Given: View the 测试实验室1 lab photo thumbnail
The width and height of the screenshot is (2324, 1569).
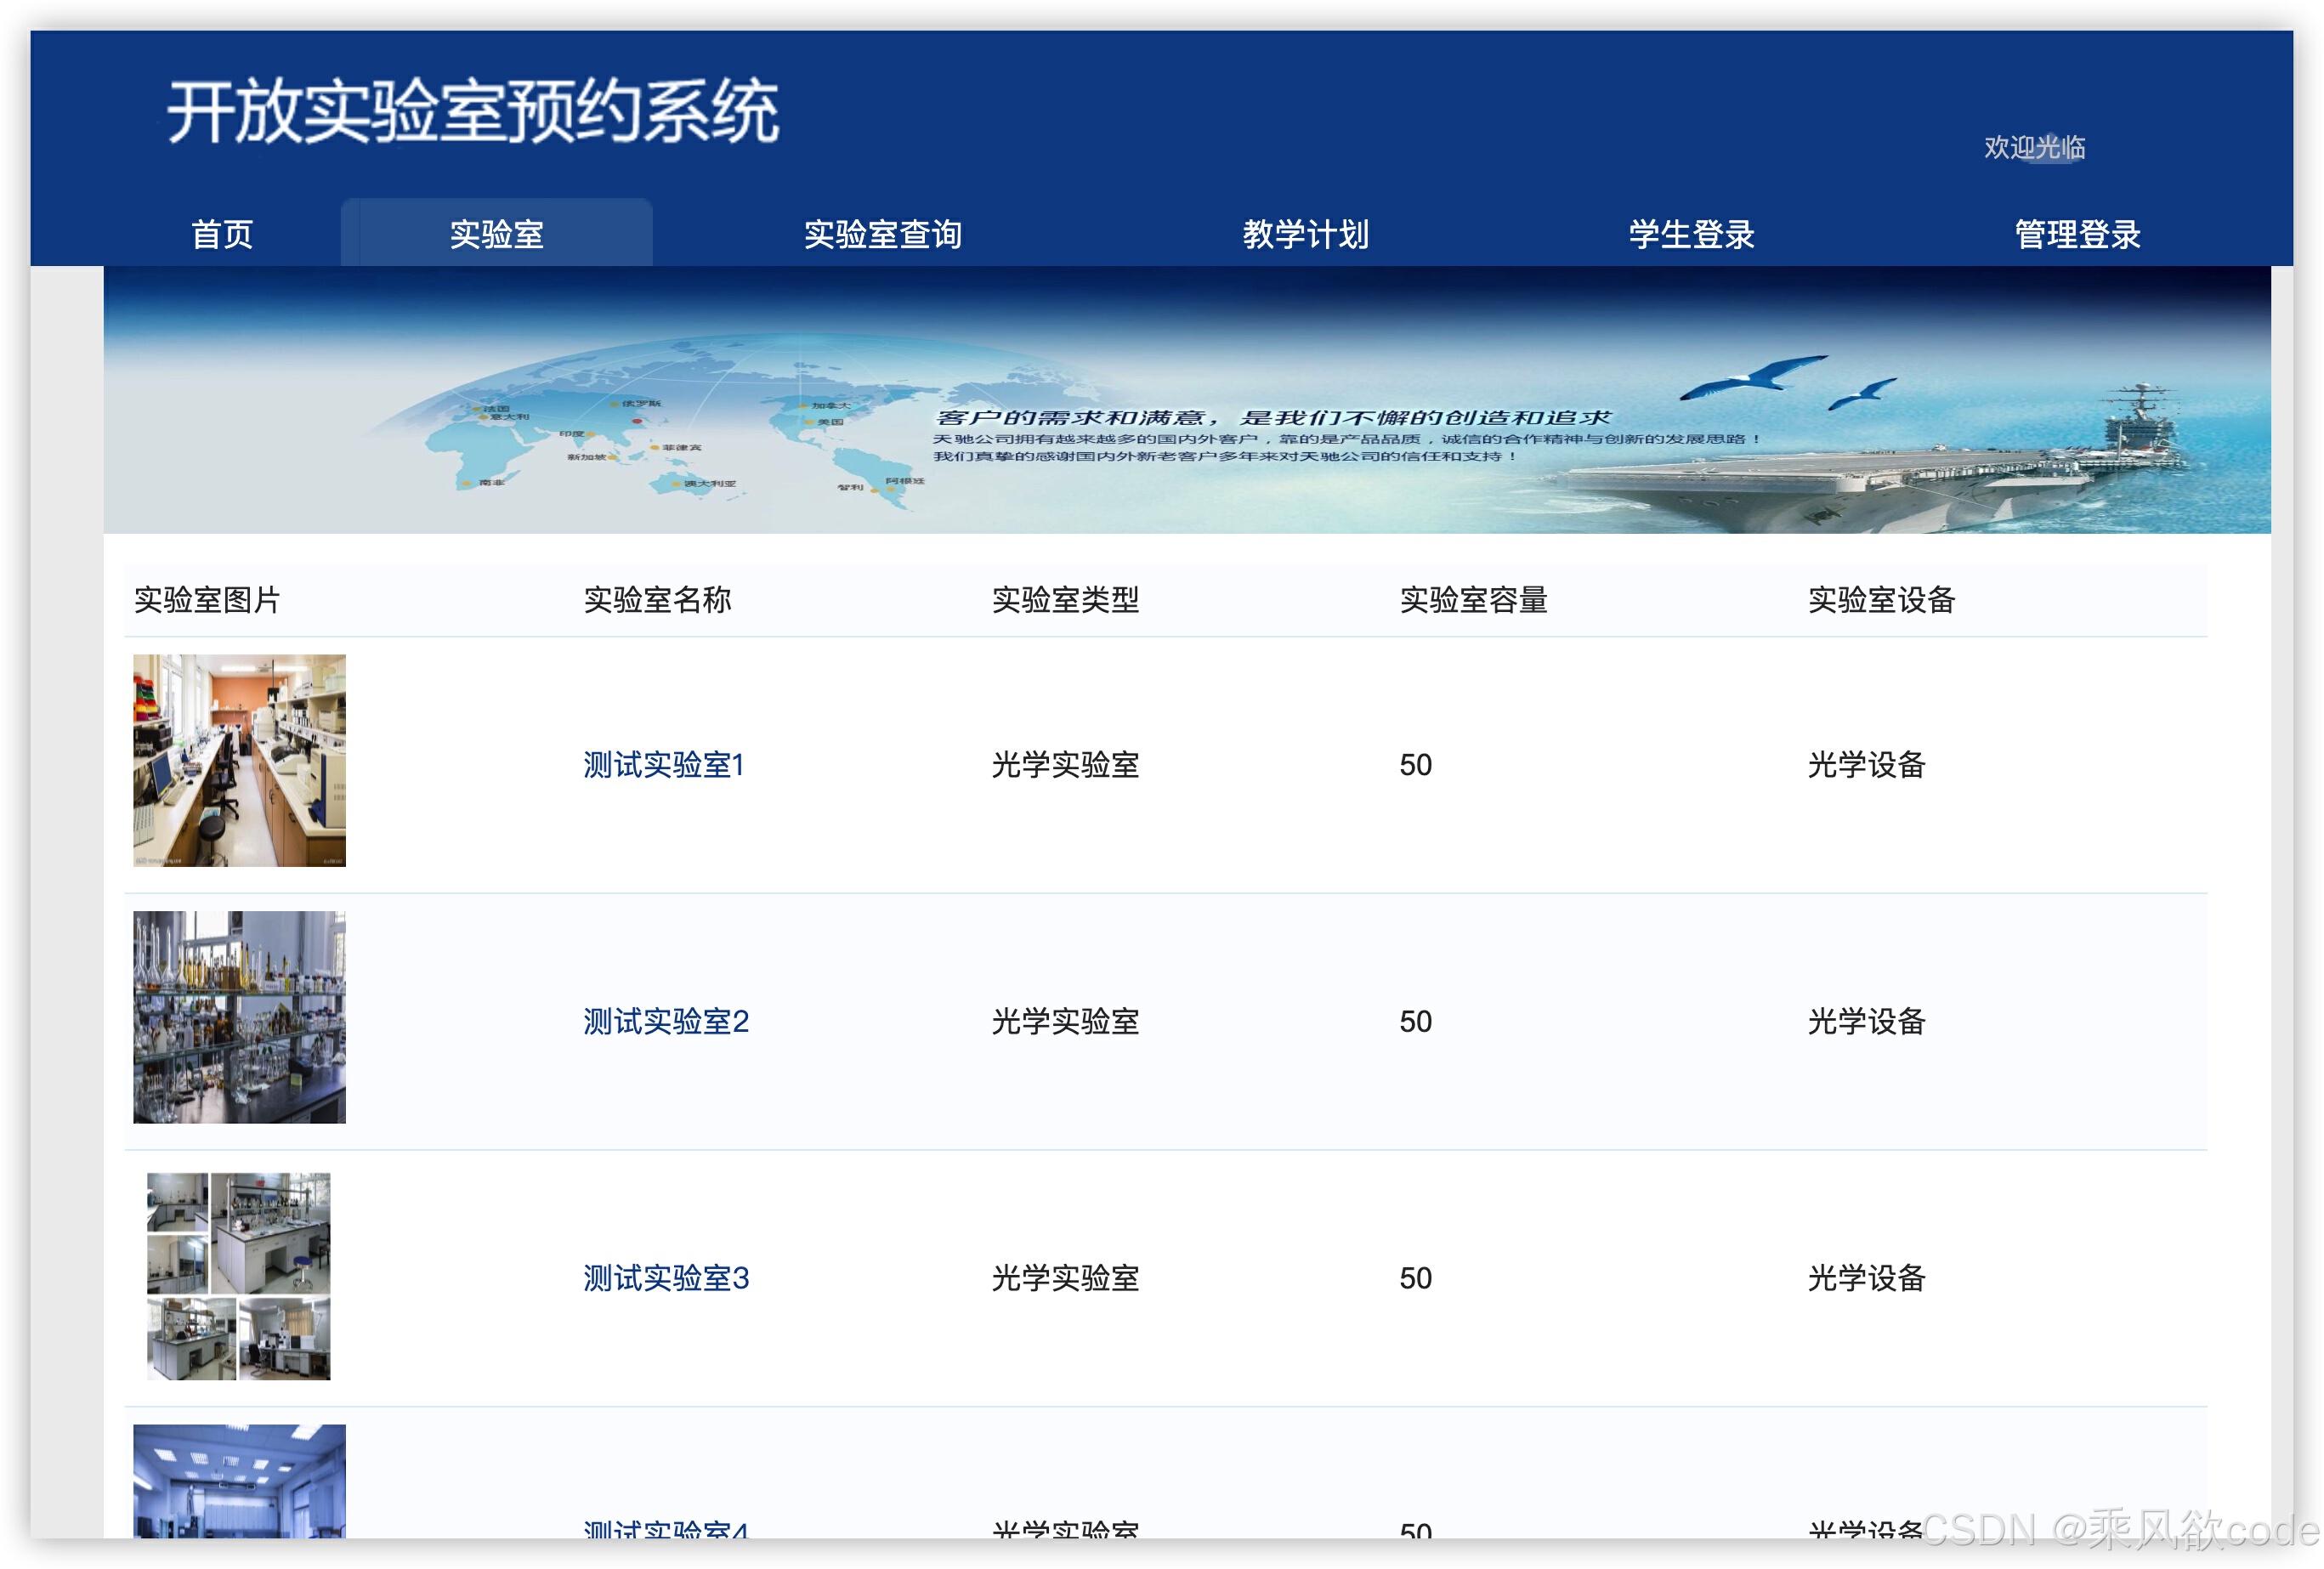Looking at the screenshot, I should pos(238,762).
